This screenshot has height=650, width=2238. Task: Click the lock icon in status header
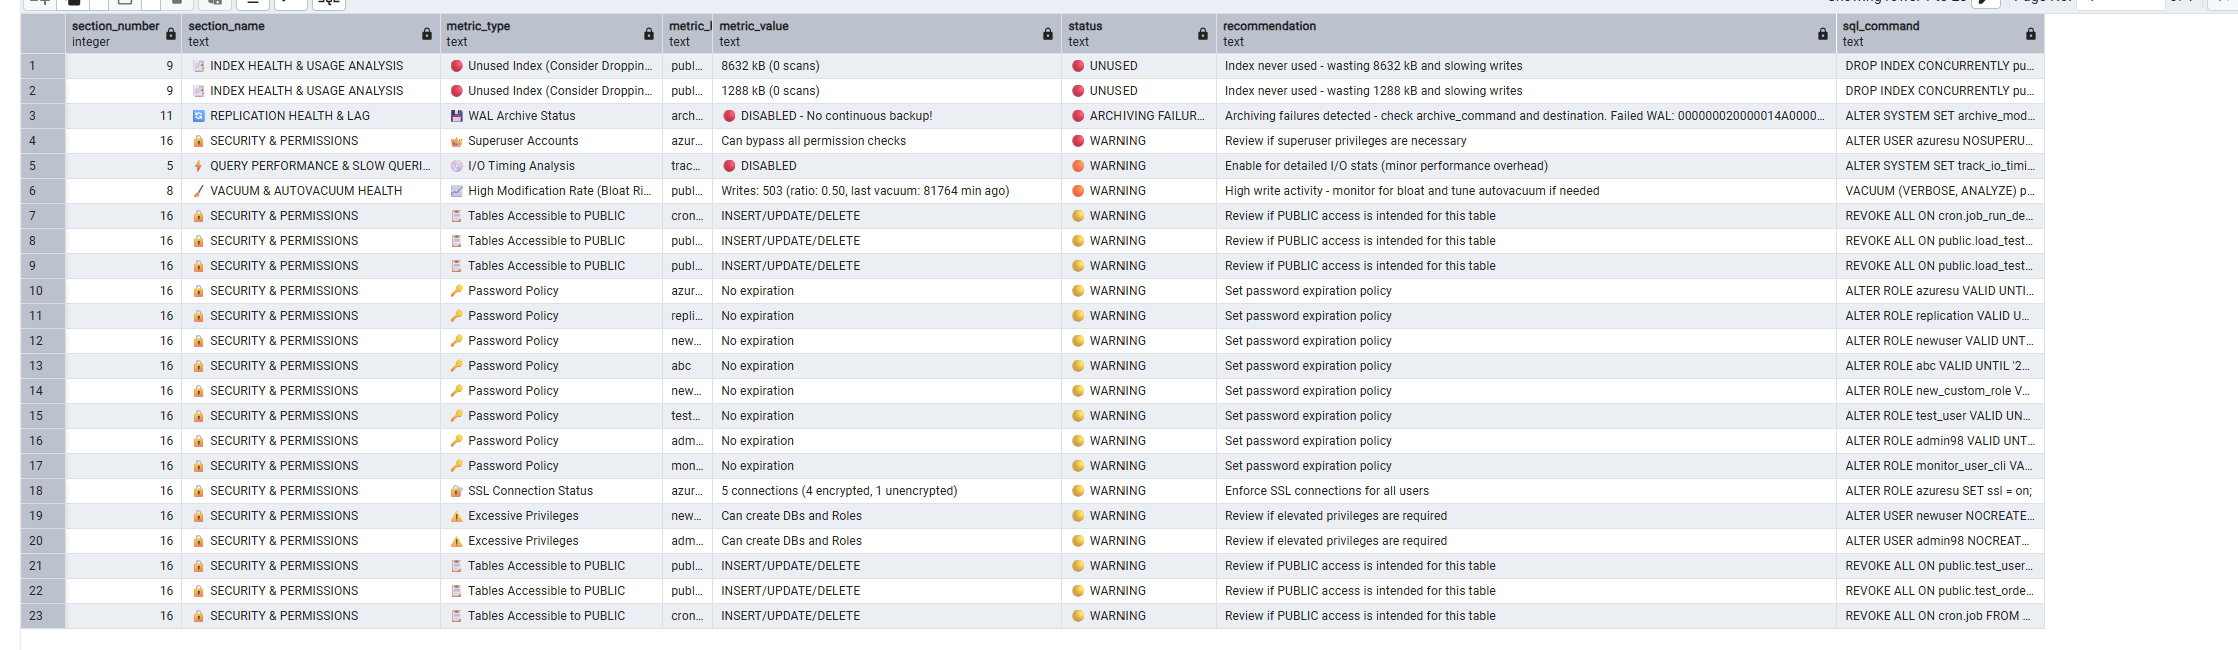point(1203,34)
